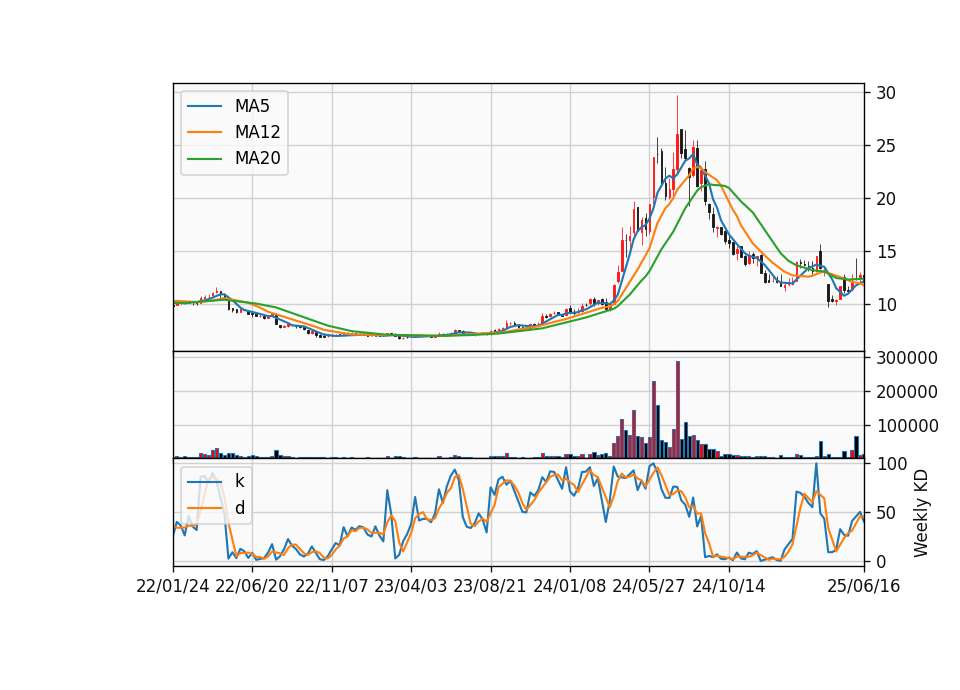Click the KD axis value 50
Viewport: 960px width, 690px height.
pos(886,513)
